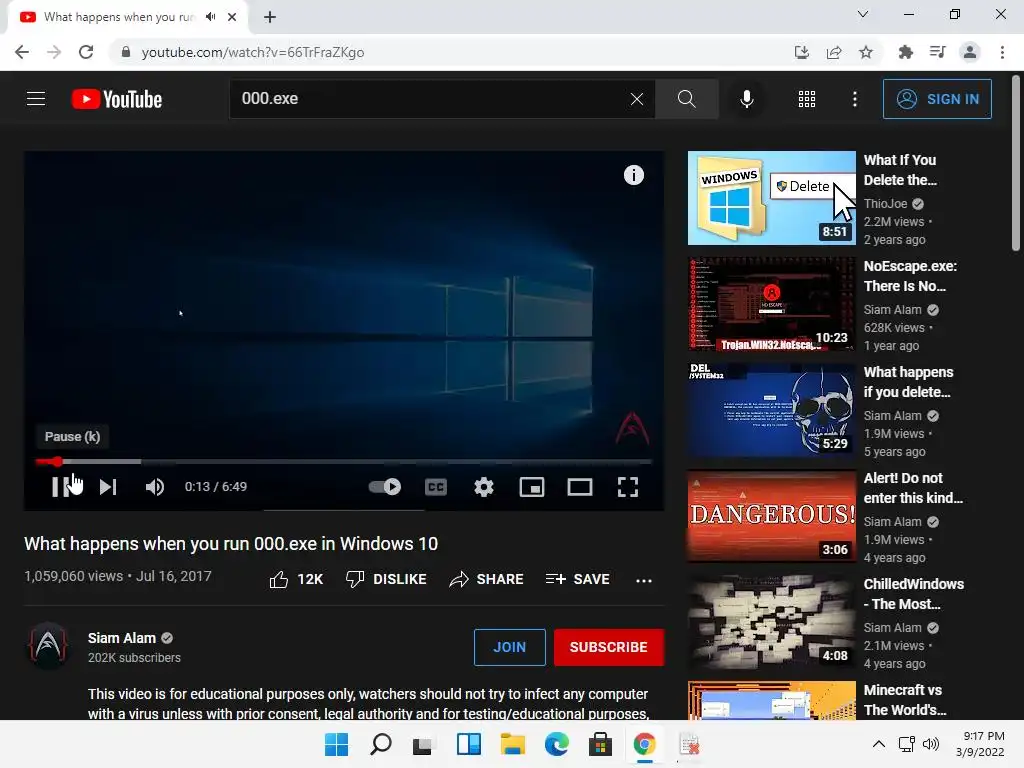Open the player settings gear
This screenshot has width=1024, height=768.
click(483, 487)
